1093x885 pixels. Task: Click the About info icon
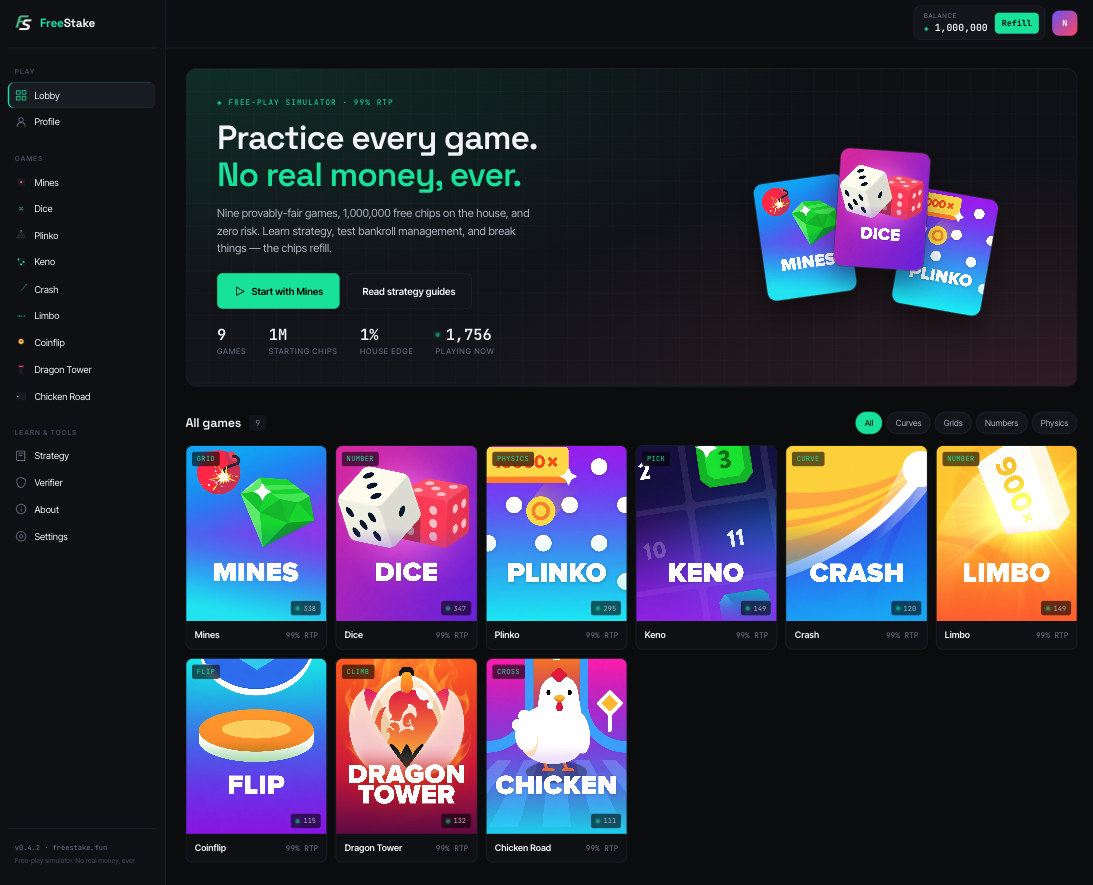(21, 509)
